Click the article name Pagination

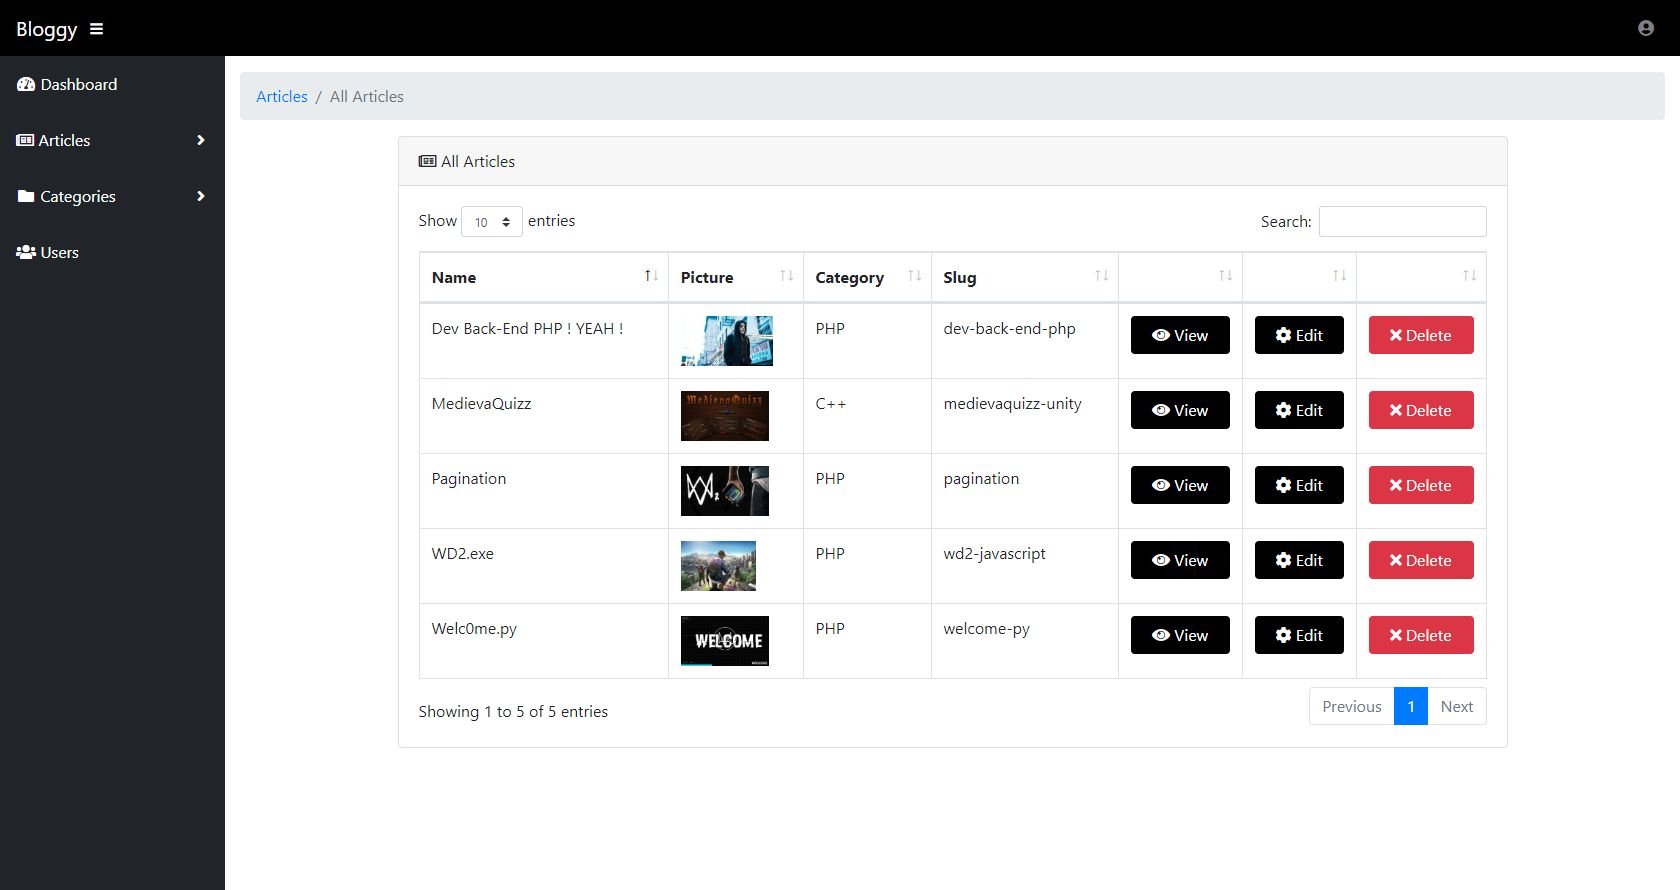[468, 478]
